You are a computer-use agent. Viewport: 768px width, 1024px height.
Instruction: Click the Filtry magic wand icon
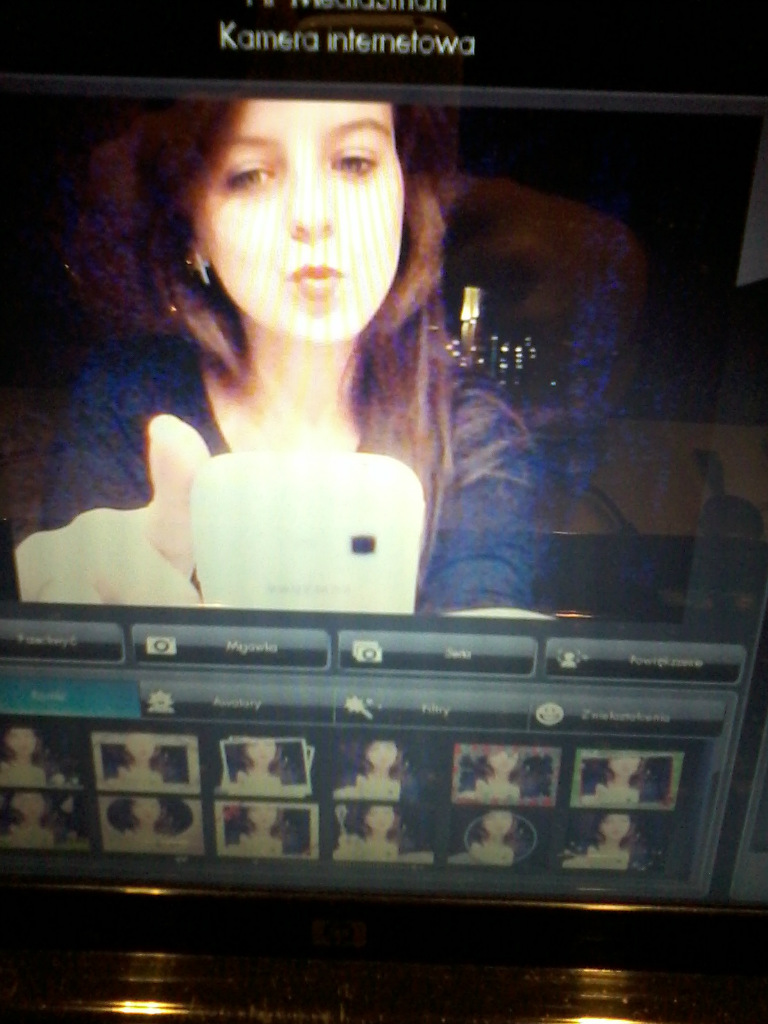pyautogui.click(x=358, y=707)
